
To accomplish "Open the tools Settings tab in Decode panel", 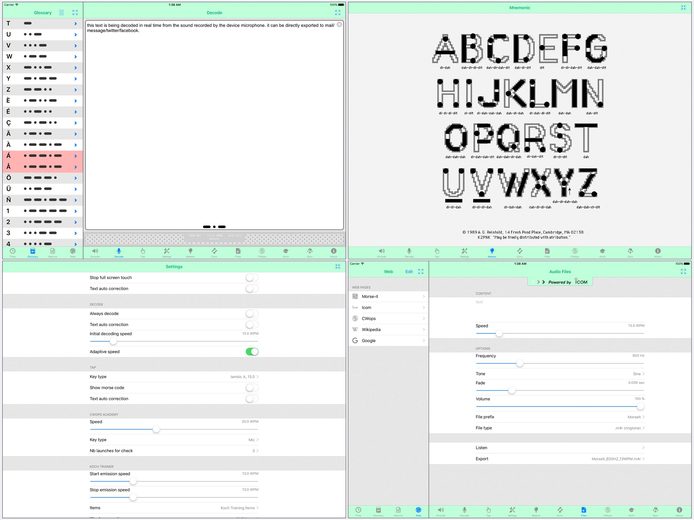I will [x=166, y=252].
